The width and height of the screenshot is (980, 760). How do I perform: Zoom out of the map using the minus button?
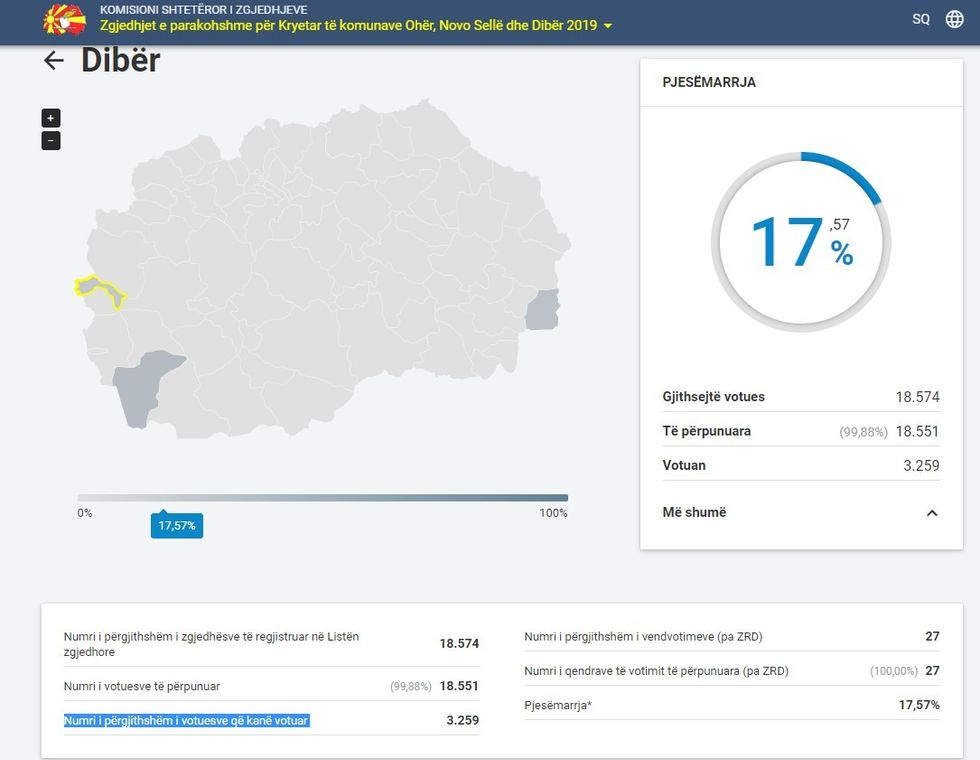point(49,140)
